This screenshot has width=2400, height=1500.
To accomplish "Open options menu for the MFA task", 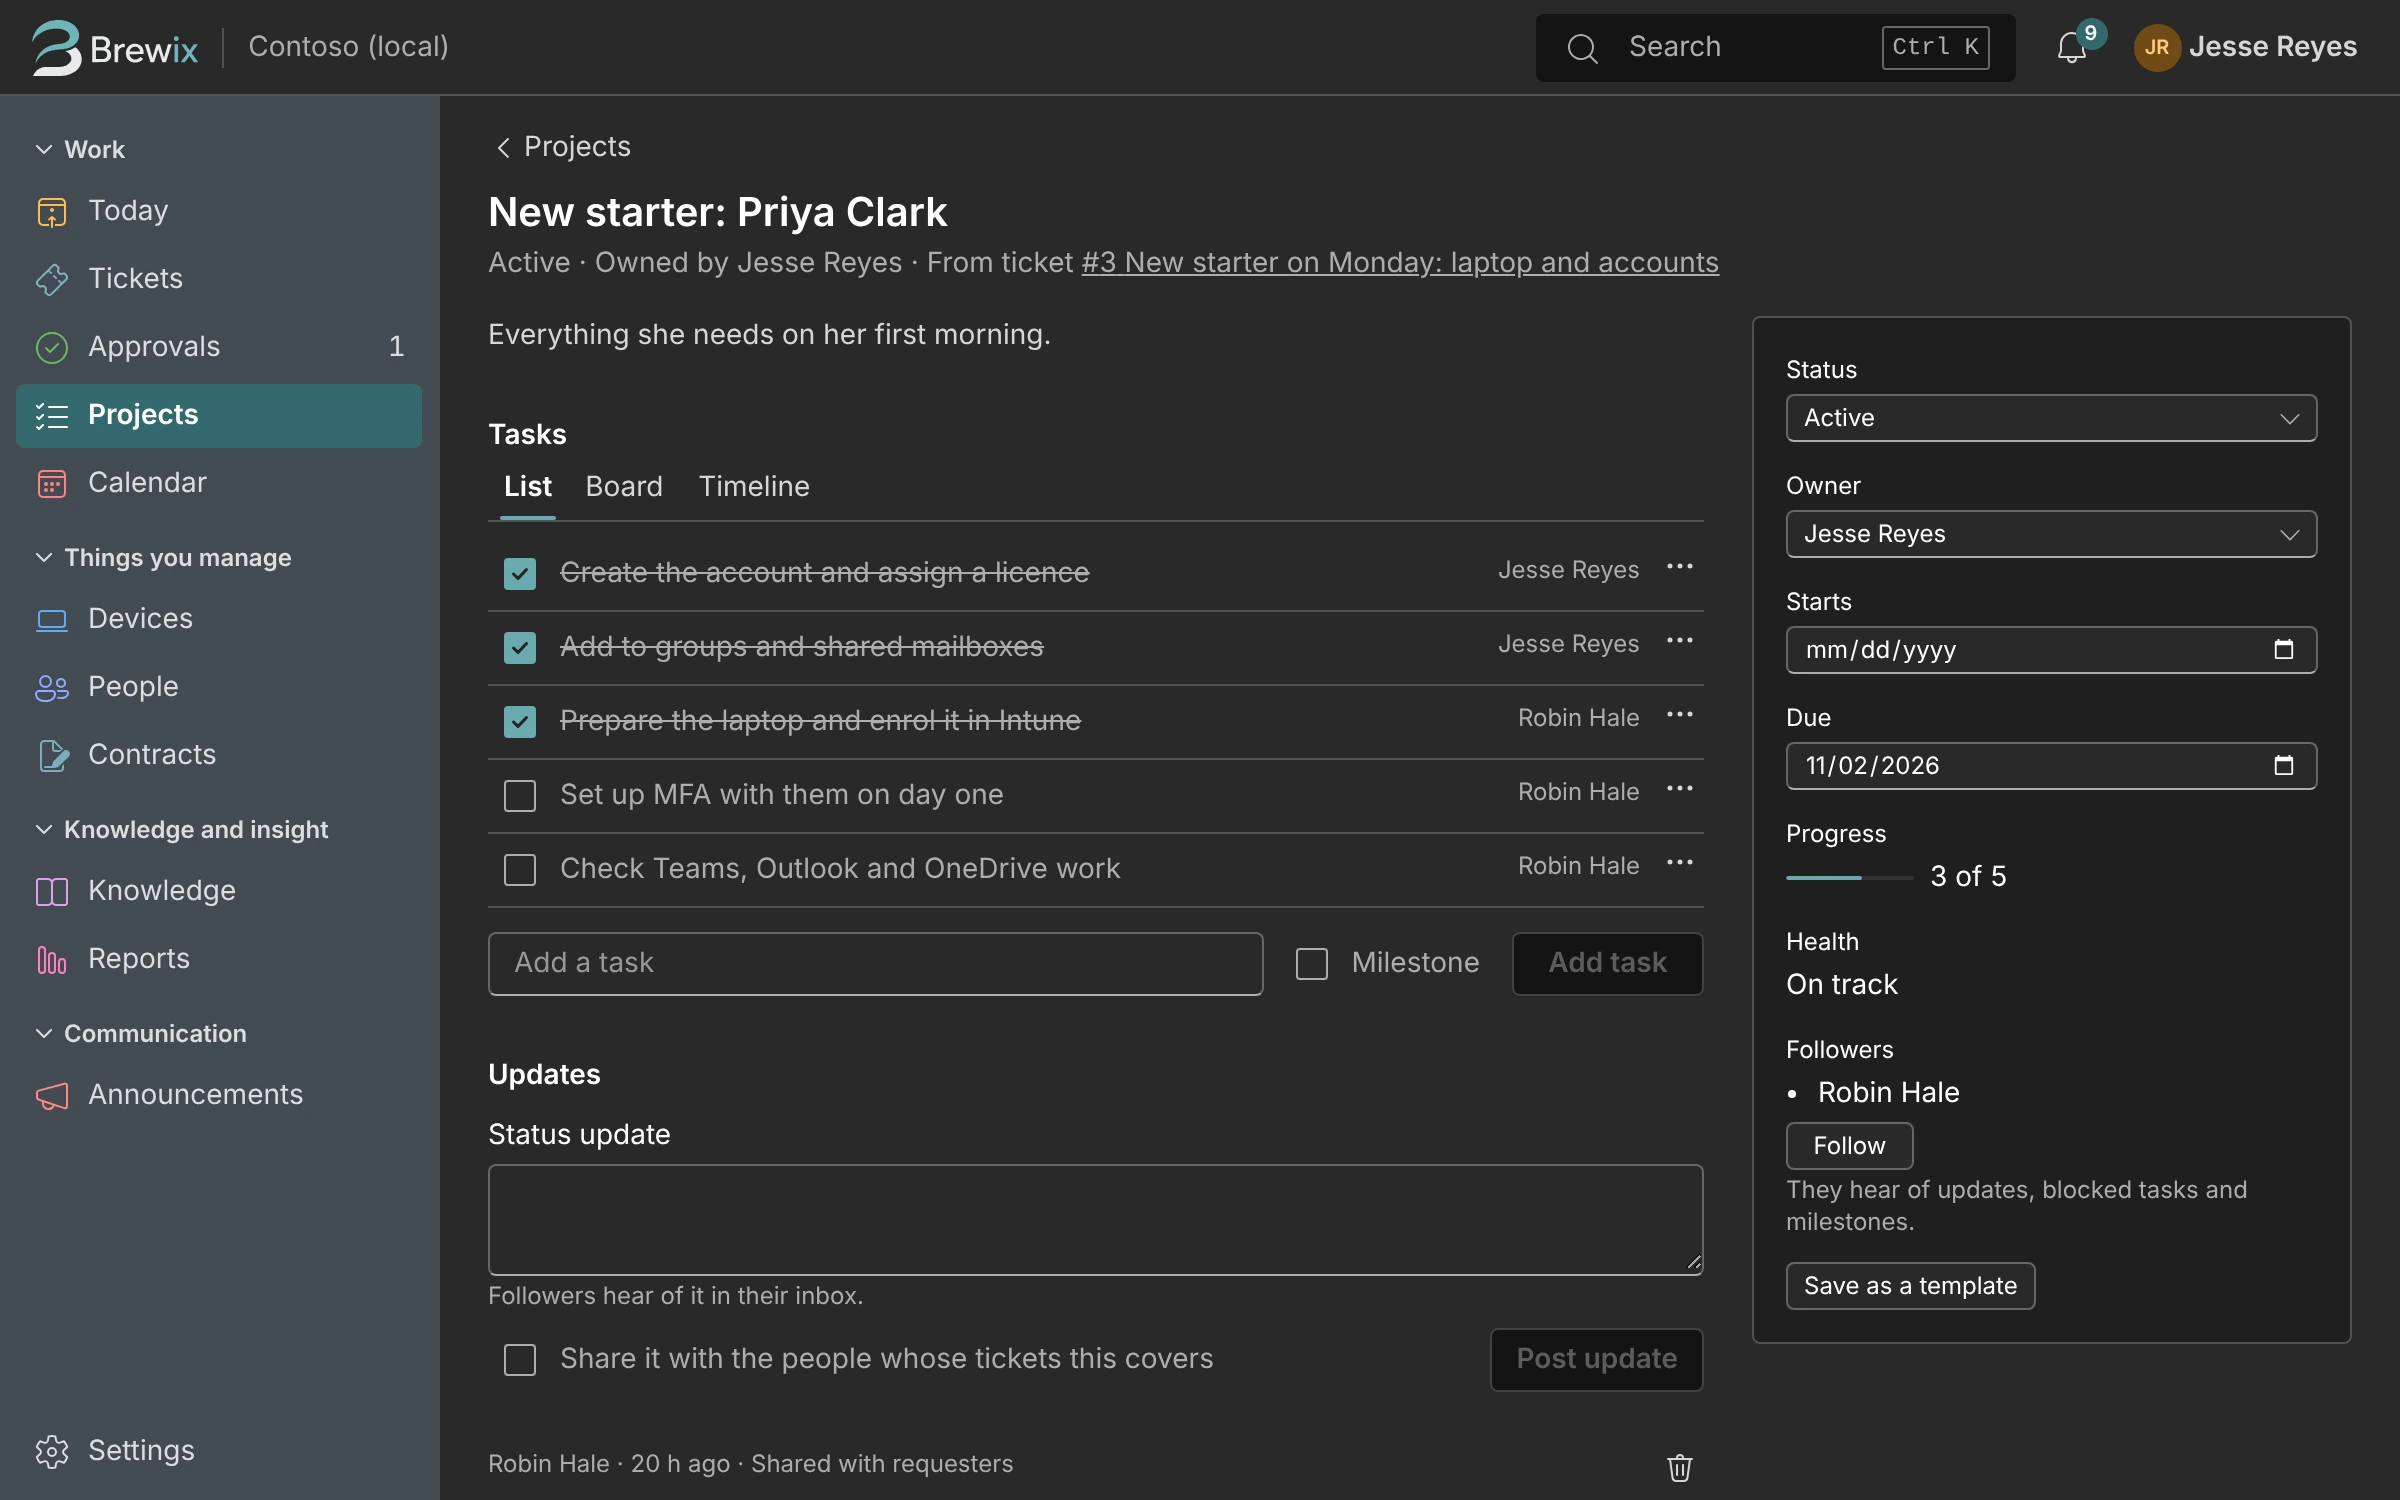I will click(x=1680, y=790).
